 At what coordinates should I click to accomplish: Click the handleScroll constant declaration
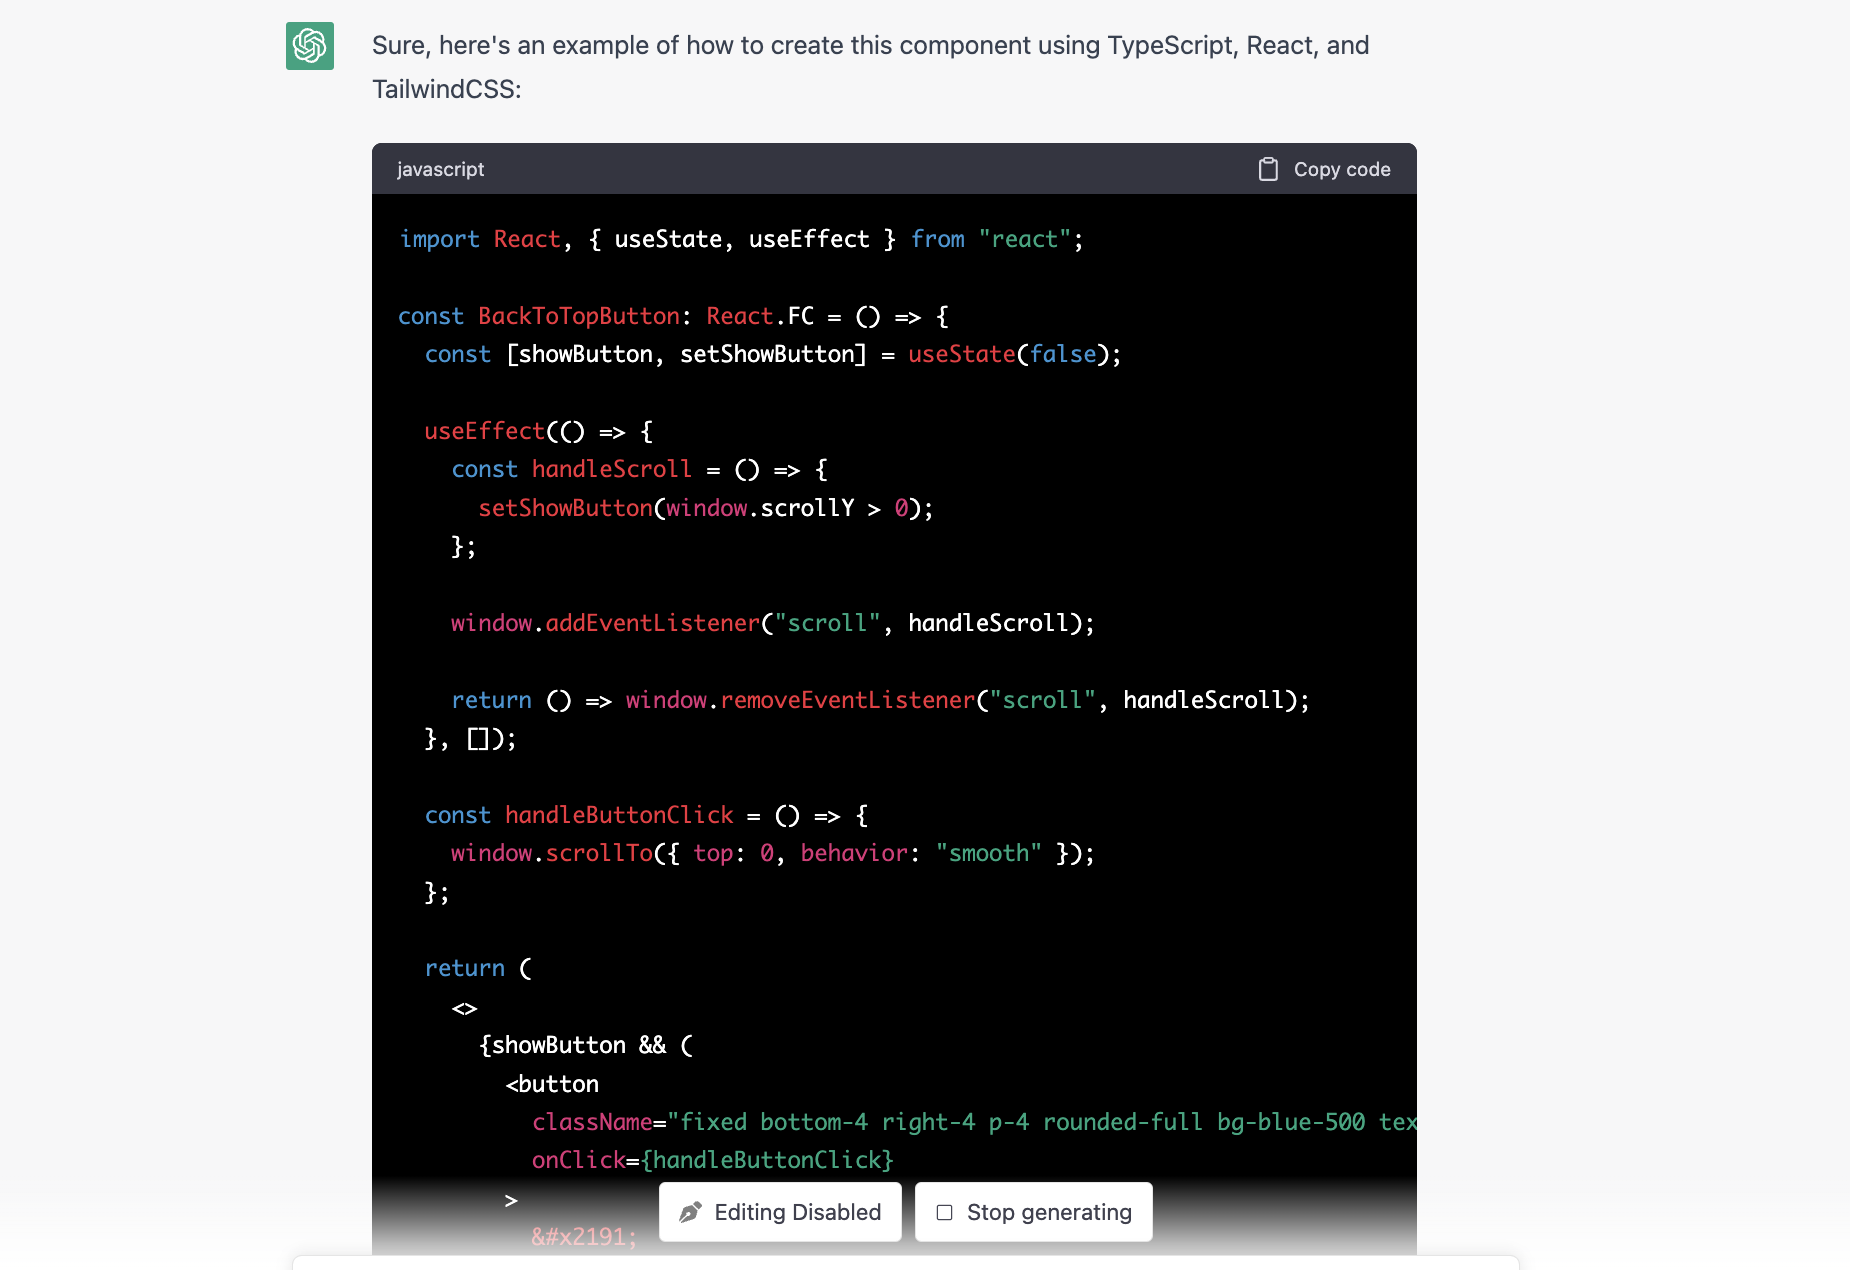640,469
